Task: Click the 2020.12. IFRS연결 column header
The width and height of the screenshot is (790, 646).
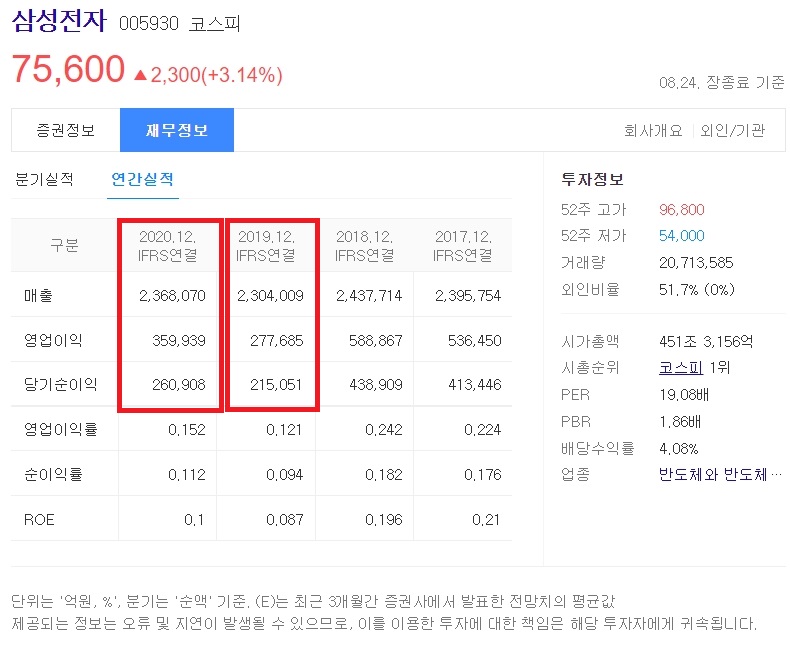Action: (168, 246)
